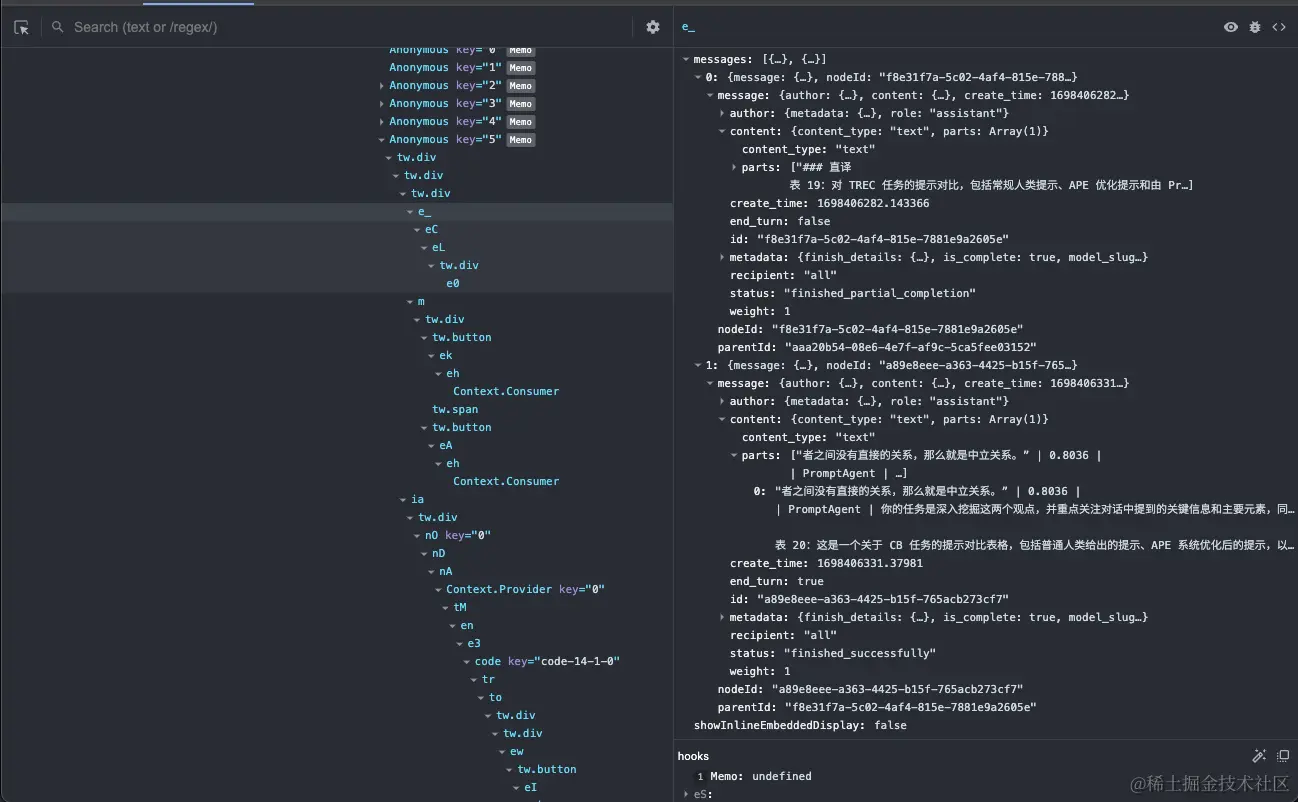Viewport: 1298px width, 802px height.
Task: Expand the Anonymous key="2" component arrow
Action: click(x=382, y=86)
